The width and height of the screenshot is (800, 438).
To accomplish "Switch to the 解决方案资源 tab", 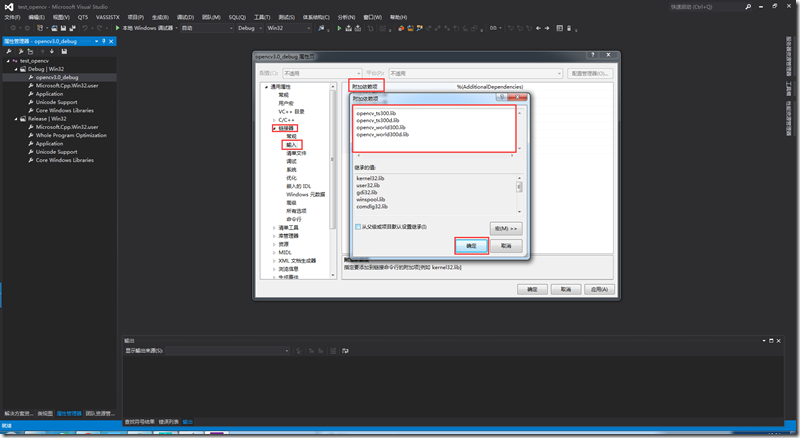I will (x=19, y=413).
